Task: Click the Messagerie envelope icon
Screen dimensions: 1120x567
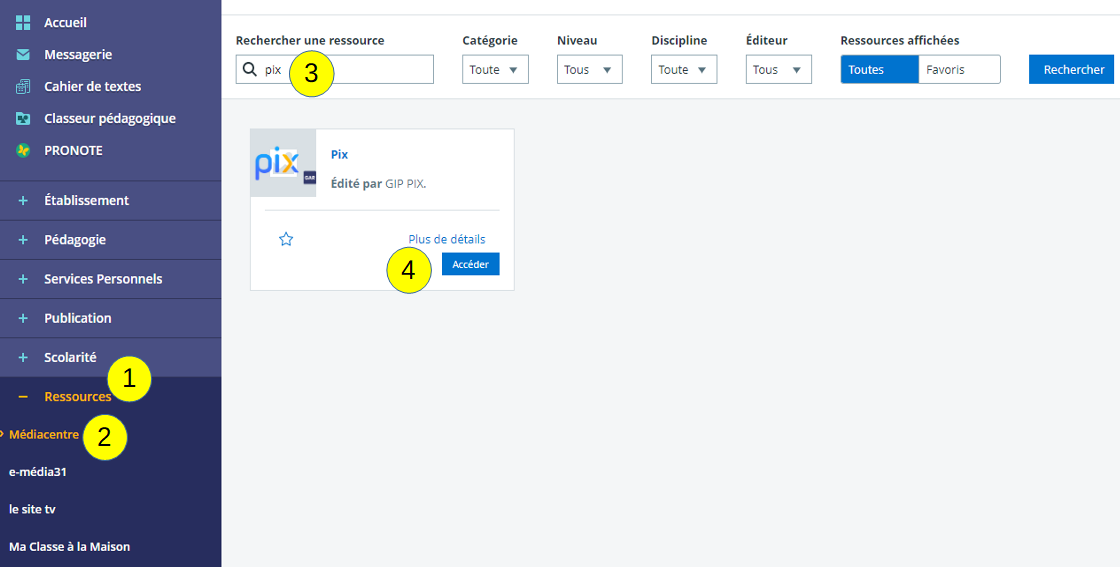Action: [x=23, y=55]
